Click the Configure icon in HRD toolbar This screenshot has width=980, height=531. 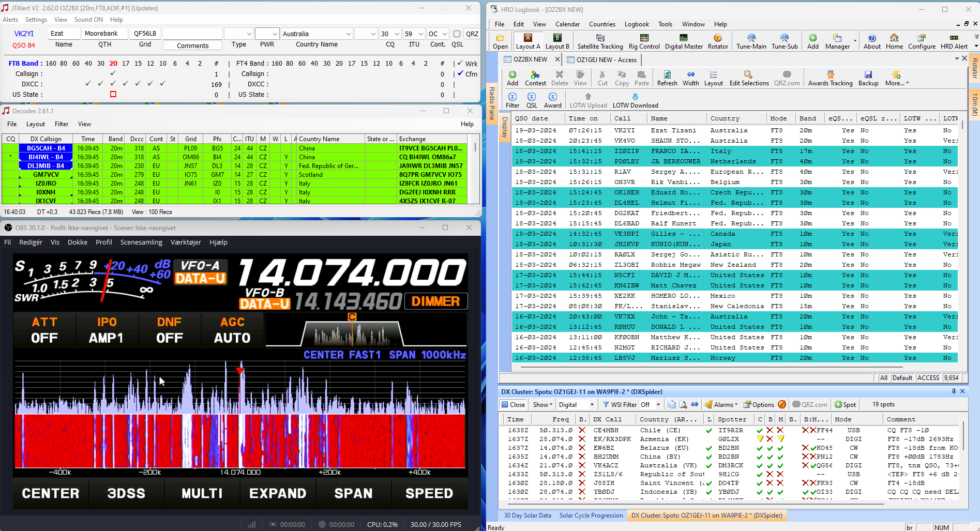pos(921,41)
